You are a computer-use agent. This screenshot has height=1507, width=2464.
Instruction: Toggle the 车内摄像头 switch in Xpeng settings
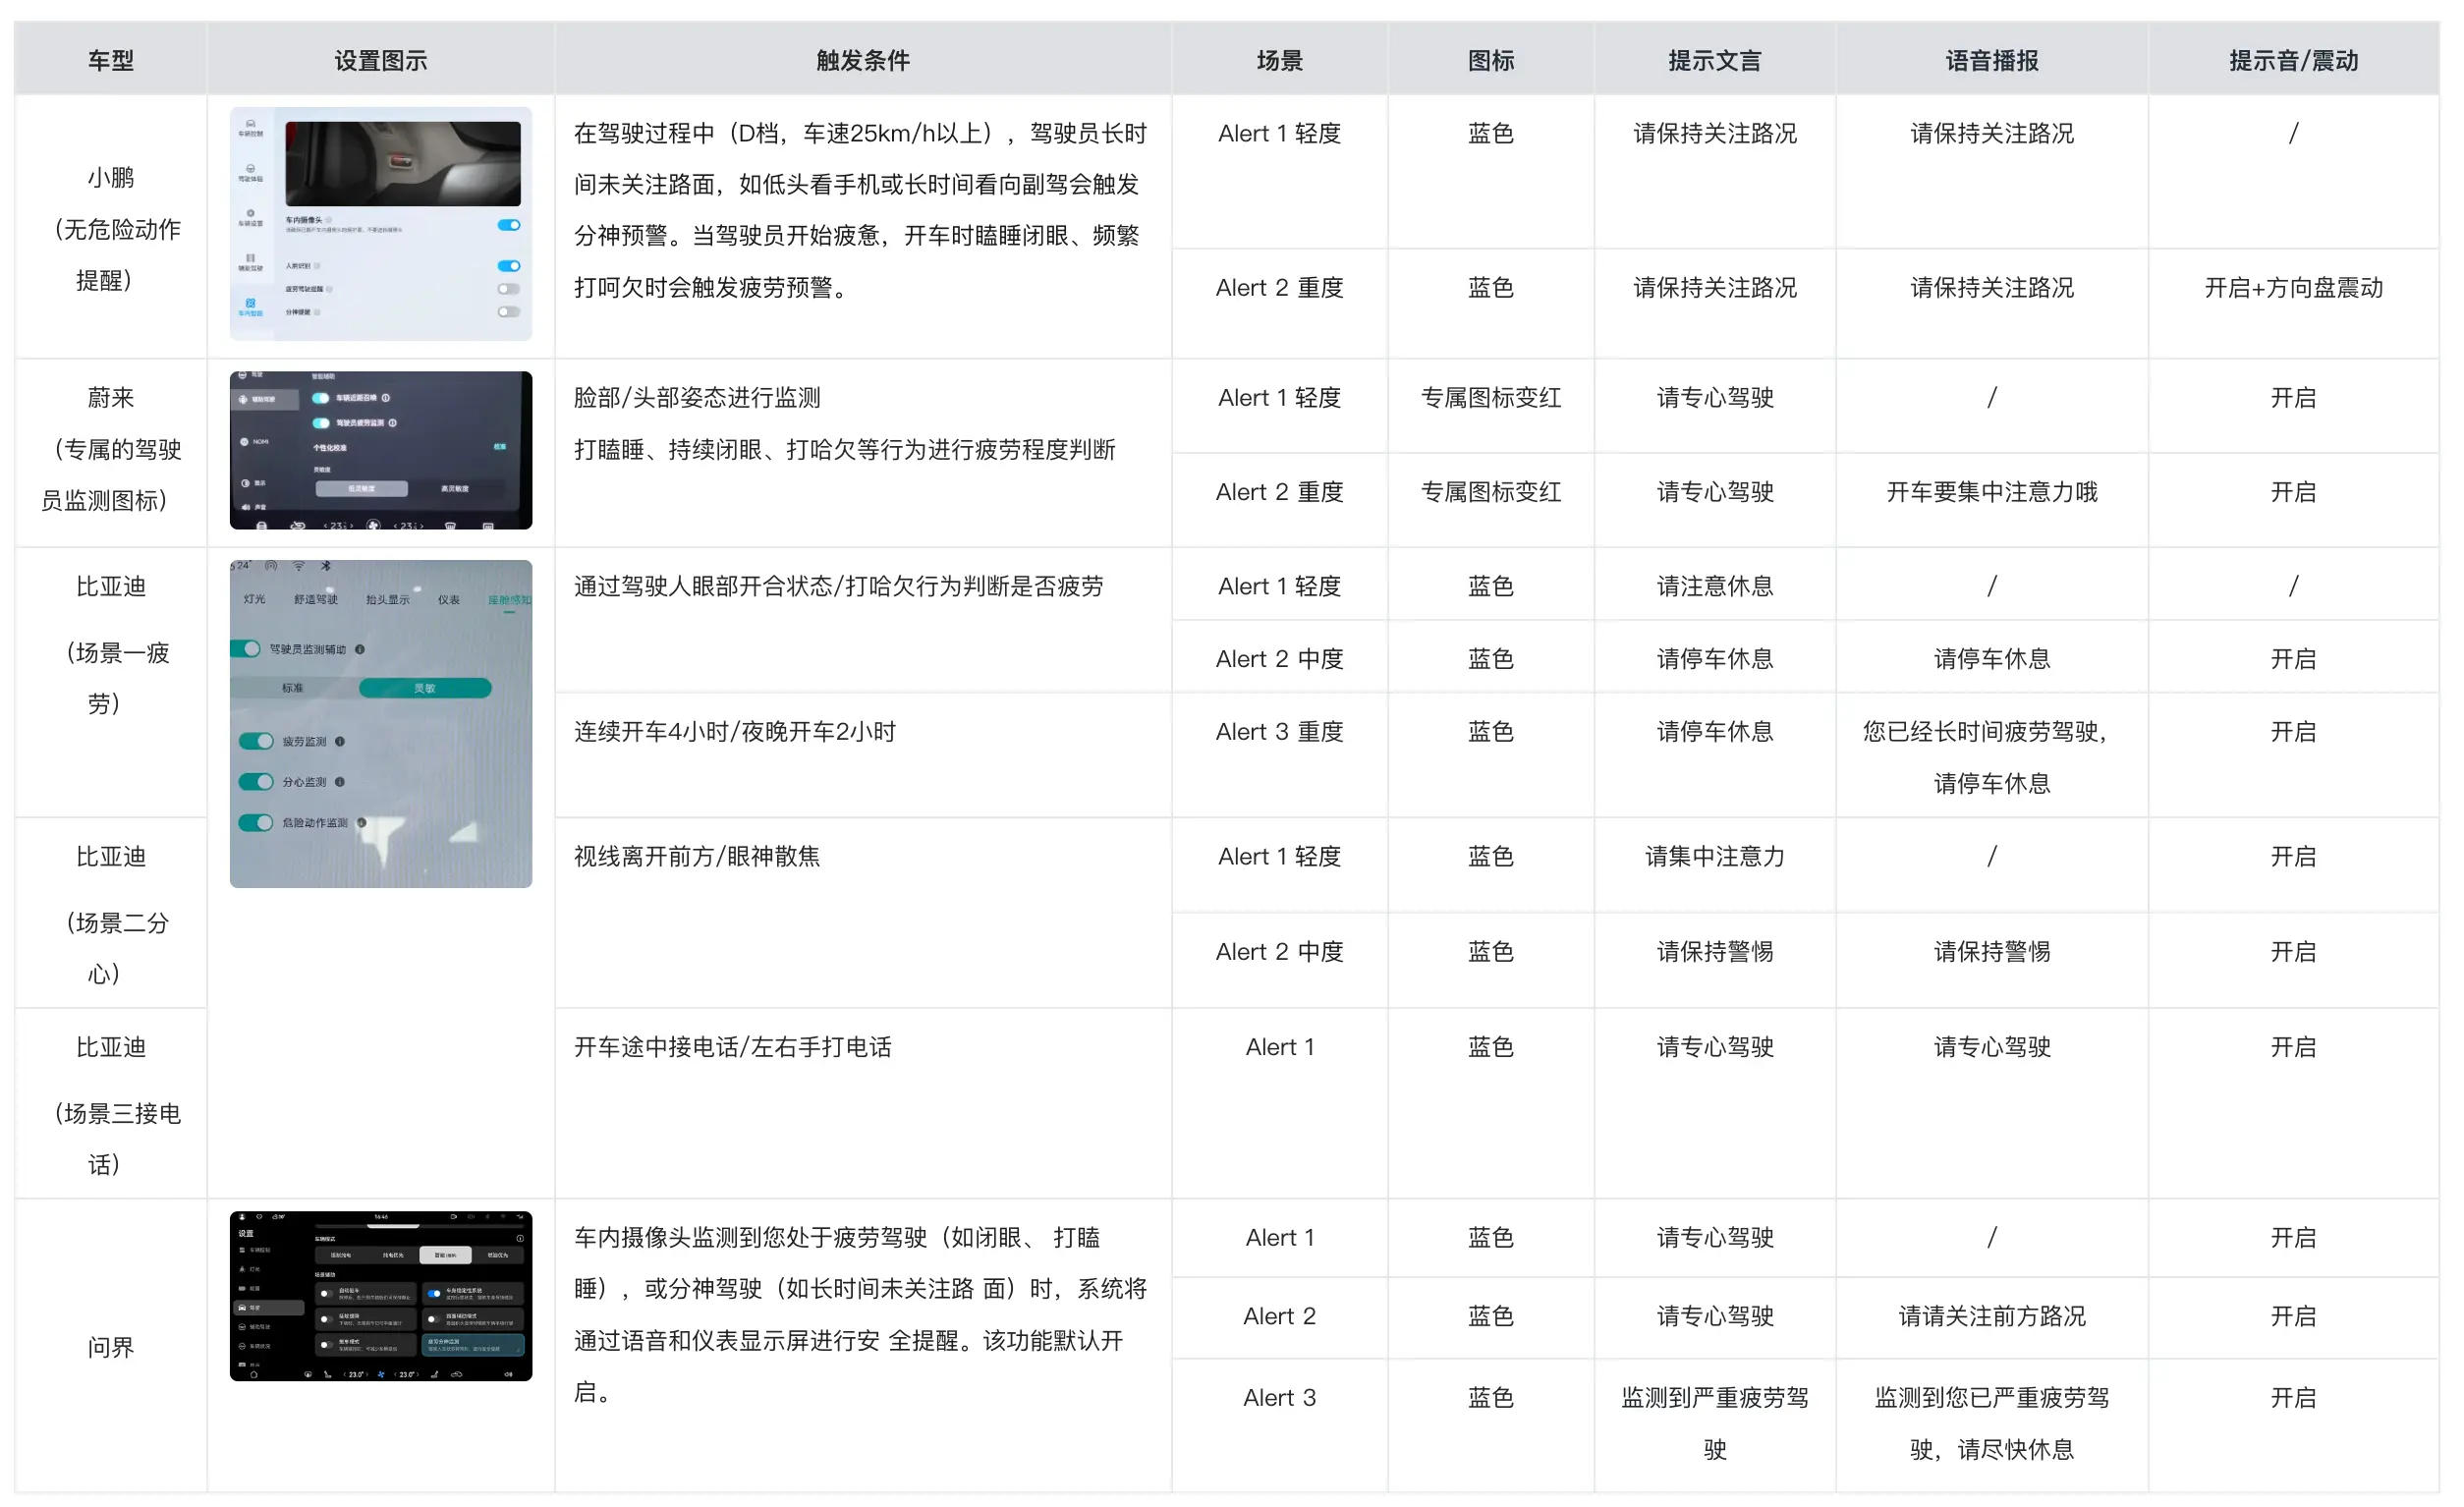pyautogui.click(x=509, y=225)
